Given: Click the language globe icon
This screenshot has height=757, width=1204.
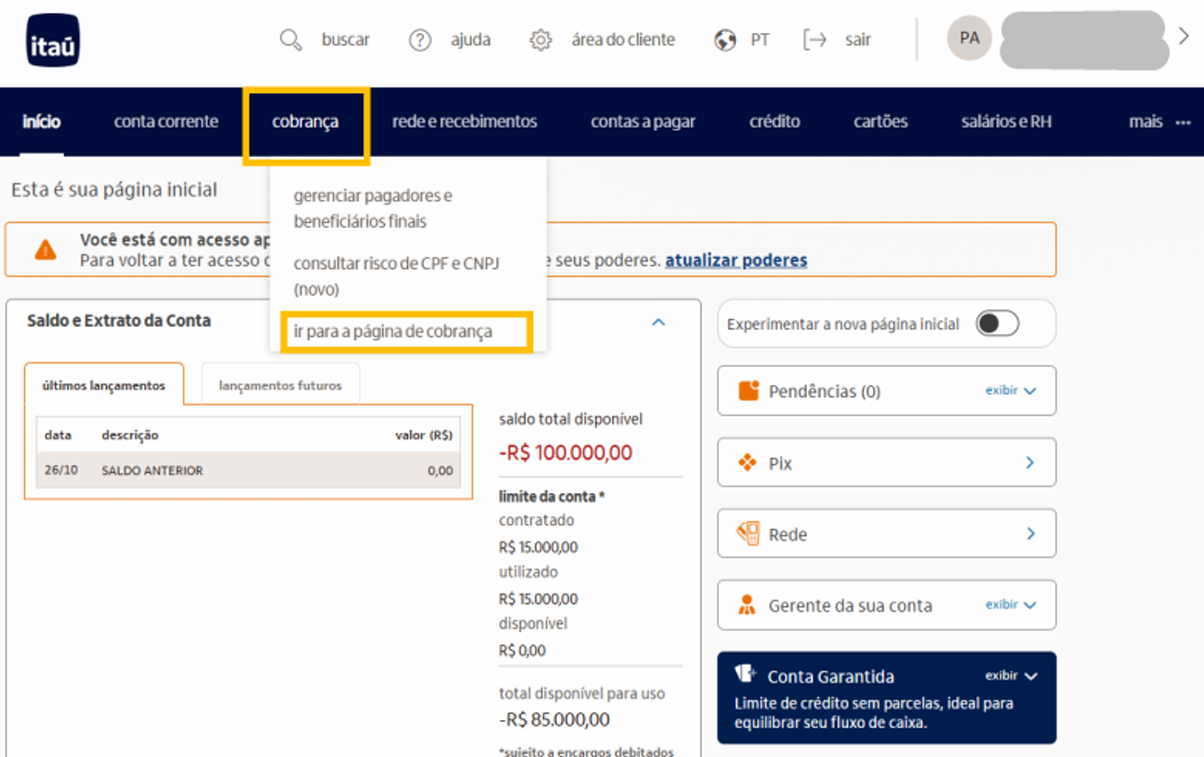Looking at the screenshot, I should [x=725, y=40].
